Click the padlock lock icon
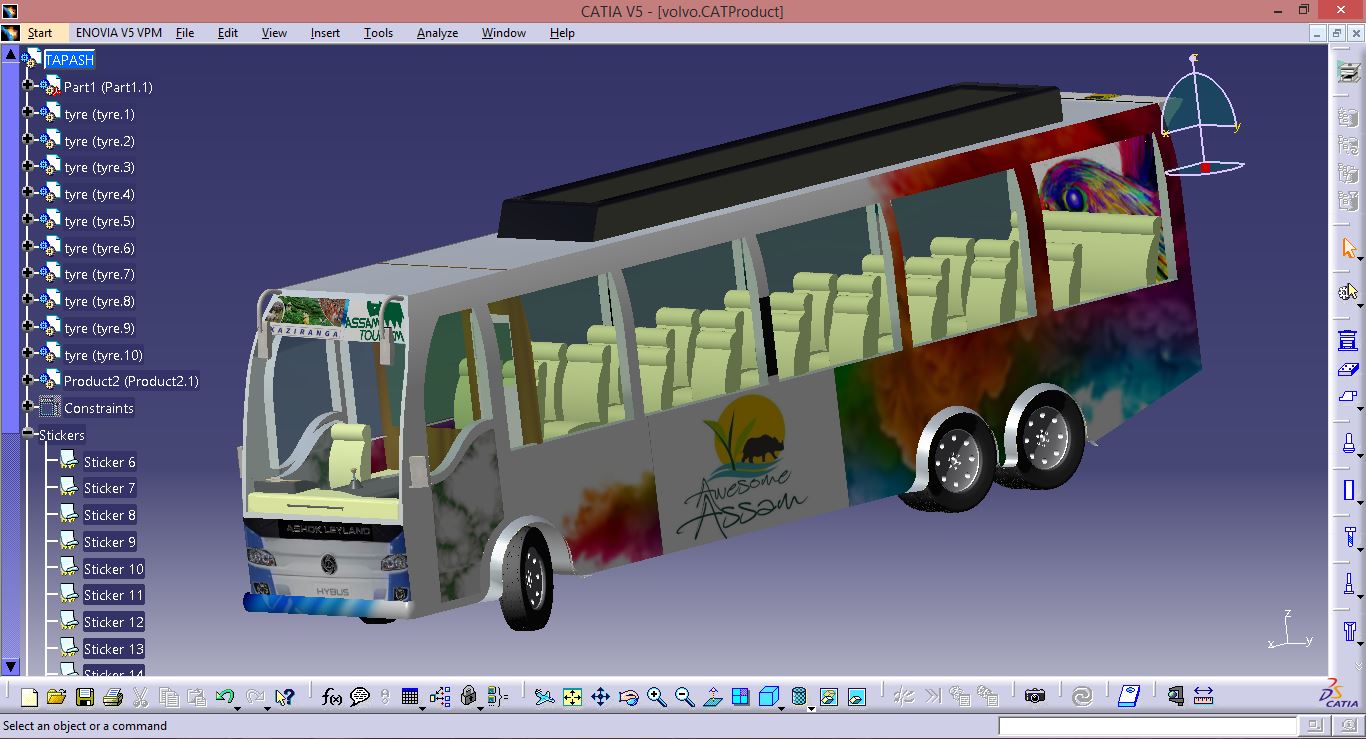This screenshot has height=739, width=1366. click(x=468, y=697)
